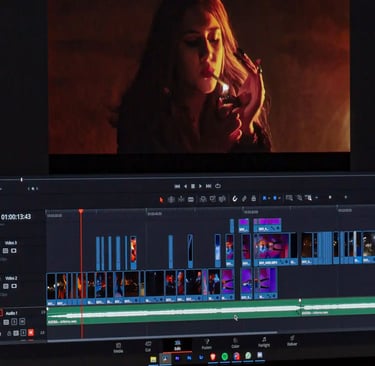Viewport: 375px width, 366px height.
Task: Open the red-and-blue app icon left of WhatsApp in taskbar
Action: pos(236,357)
